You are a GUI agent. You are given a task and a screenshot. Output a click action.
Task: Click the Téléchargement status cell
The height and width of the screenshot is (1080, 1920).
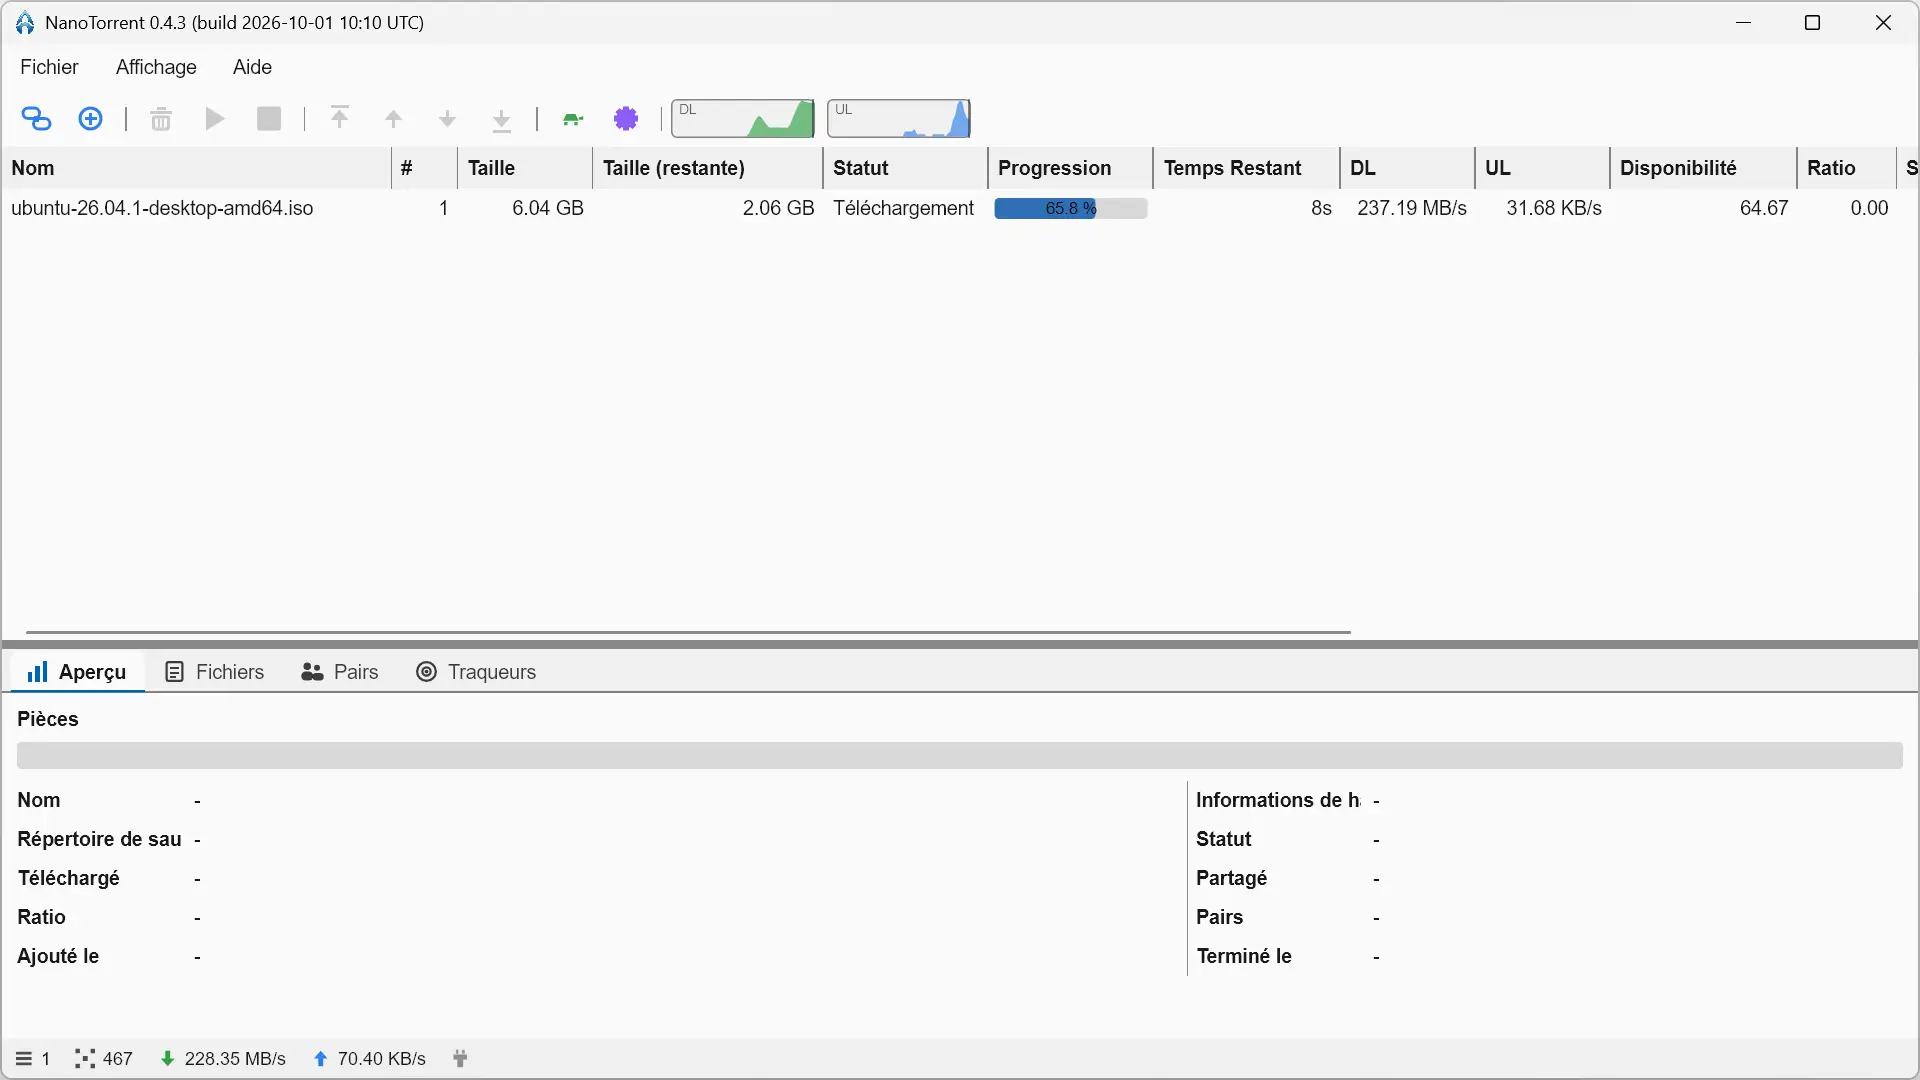pyautogui.click(x=904, y=208)
